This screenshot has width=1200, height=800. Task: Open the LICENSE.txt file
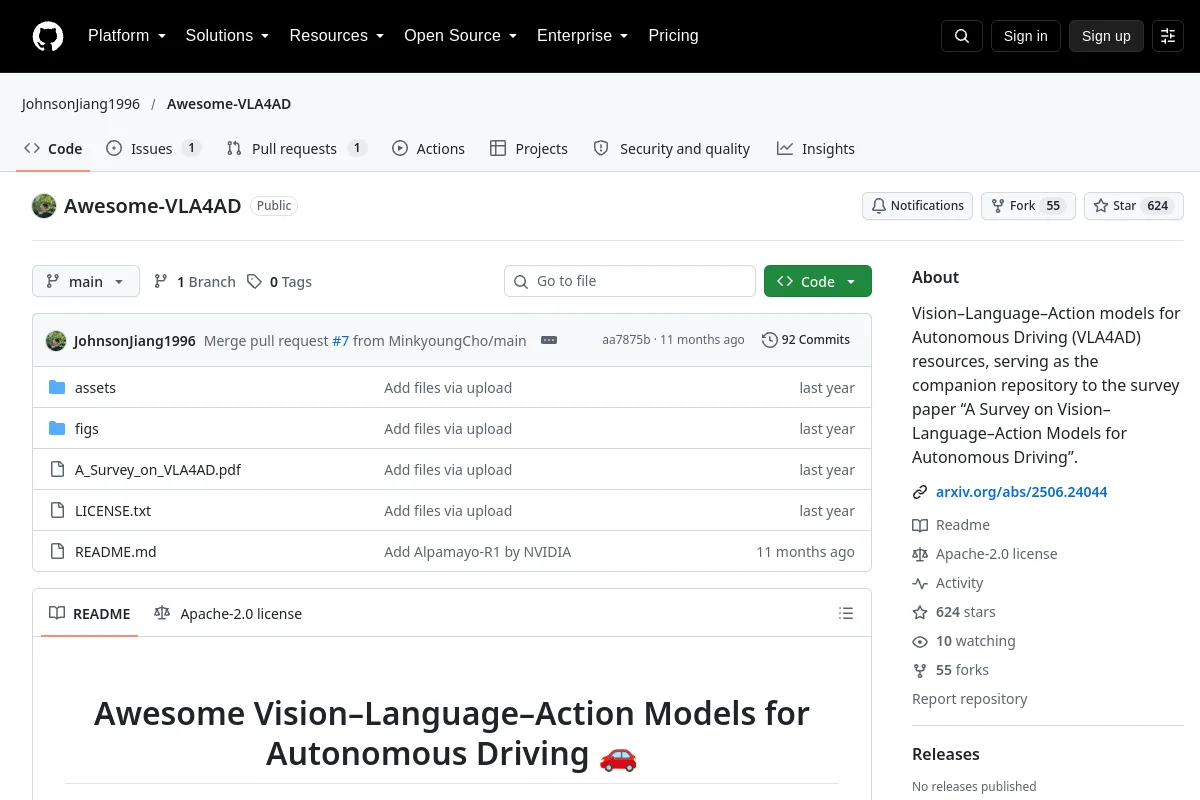pyautogui.click(x=113, y=511)
